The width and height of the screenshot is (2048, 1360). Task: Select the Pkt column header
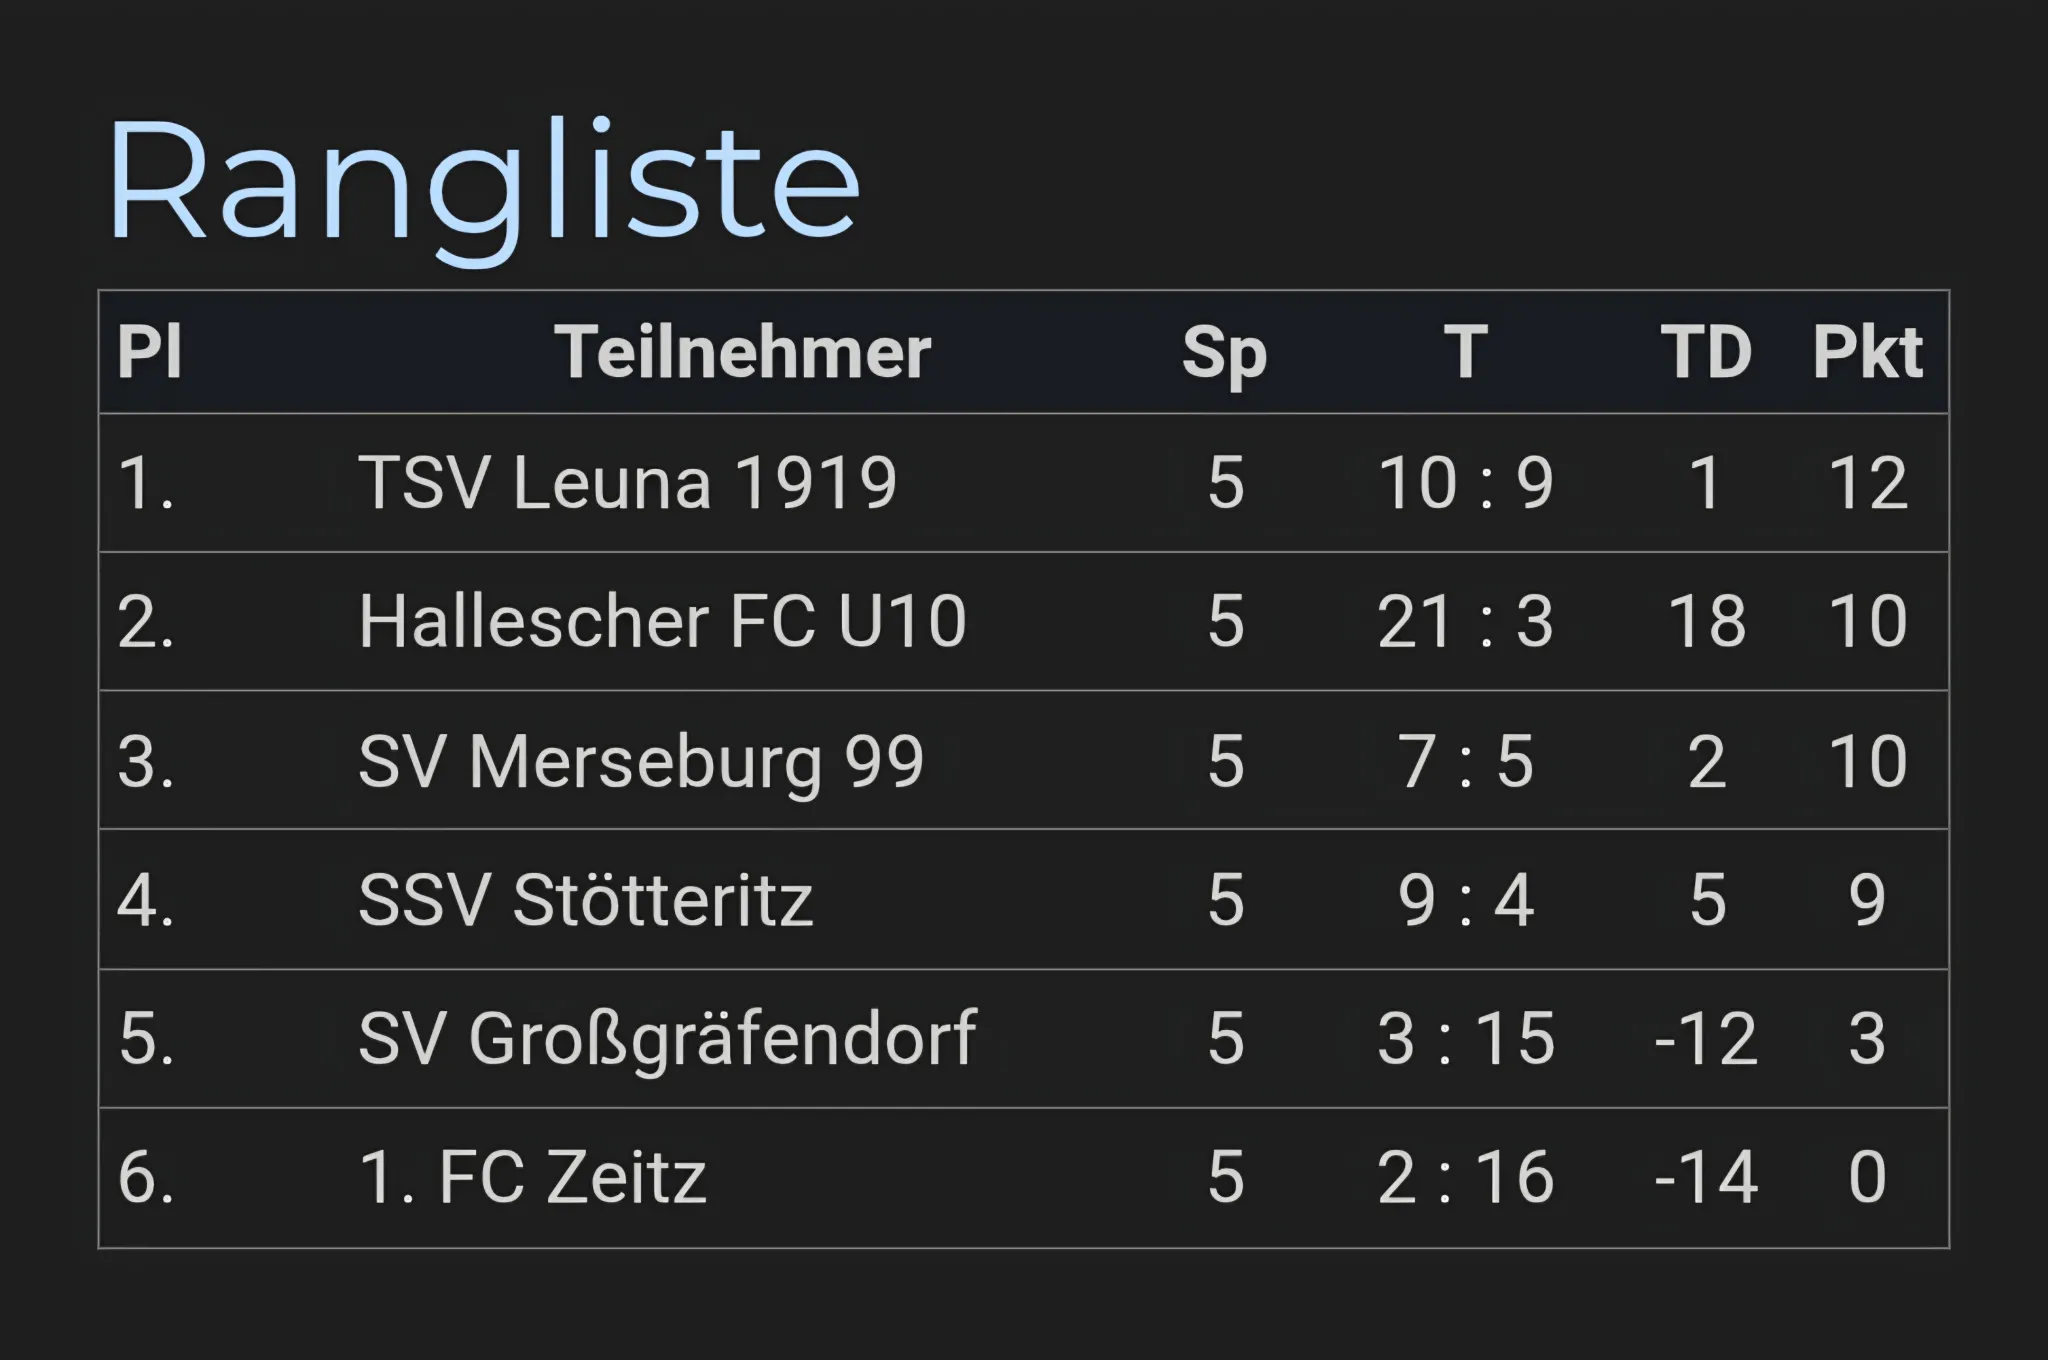[x=1866, y=353]
